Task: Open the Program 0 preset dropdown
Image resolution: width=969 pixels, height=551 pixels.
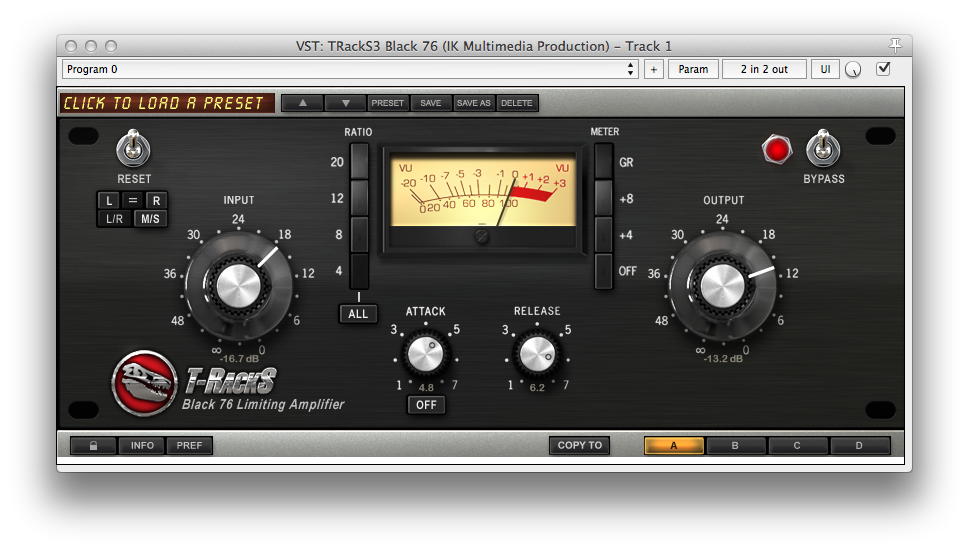Action: tap(350, 69)
